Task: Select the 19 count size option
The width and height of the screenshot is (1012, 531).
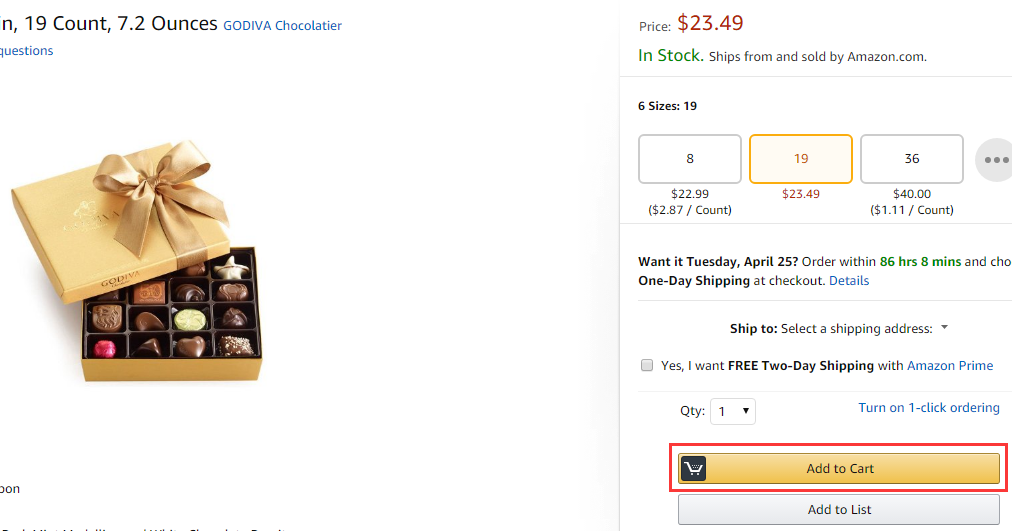Action: pyautogui.click(x=801, y=159)
